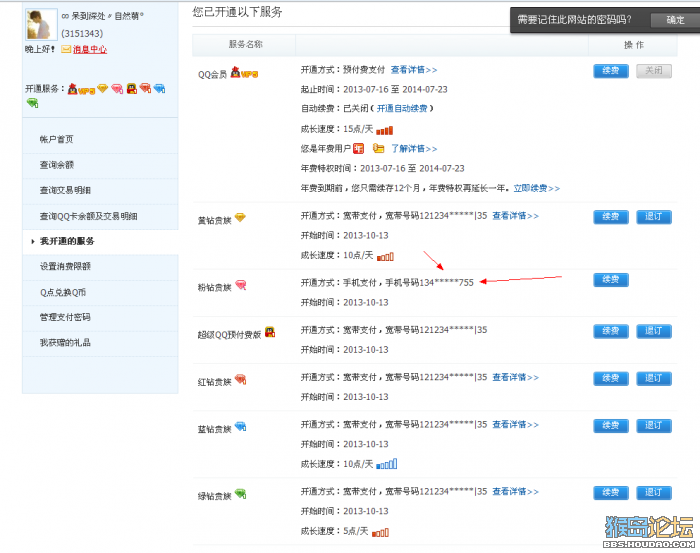
Task: Open 查询余额 in the sidebar
Action: (56, 165)
